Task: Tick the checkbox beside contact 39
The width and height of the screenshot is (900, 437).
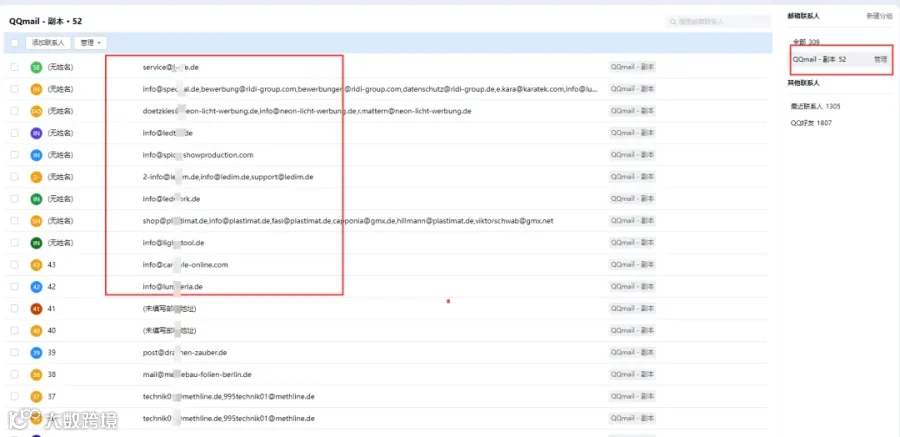Action: 14,352
